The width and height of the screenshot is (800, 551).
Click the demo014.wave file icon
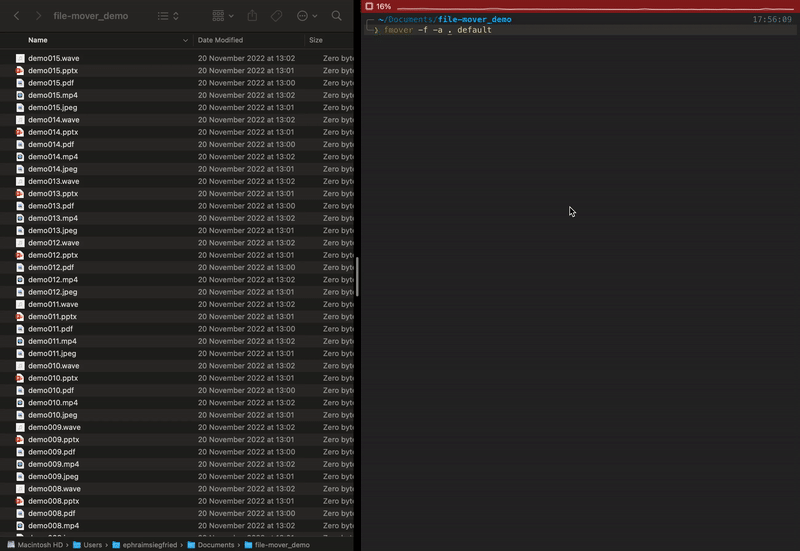20,120
